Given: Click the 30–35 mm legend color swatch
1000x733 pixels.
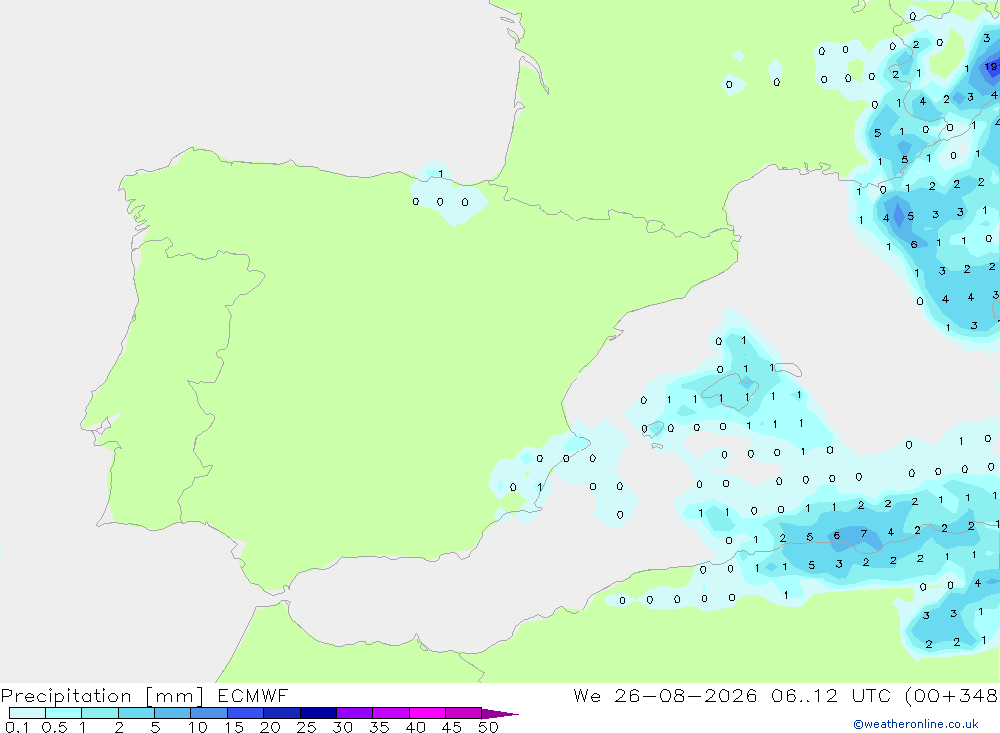Looking at the screenshot, I should coord(355,713).
